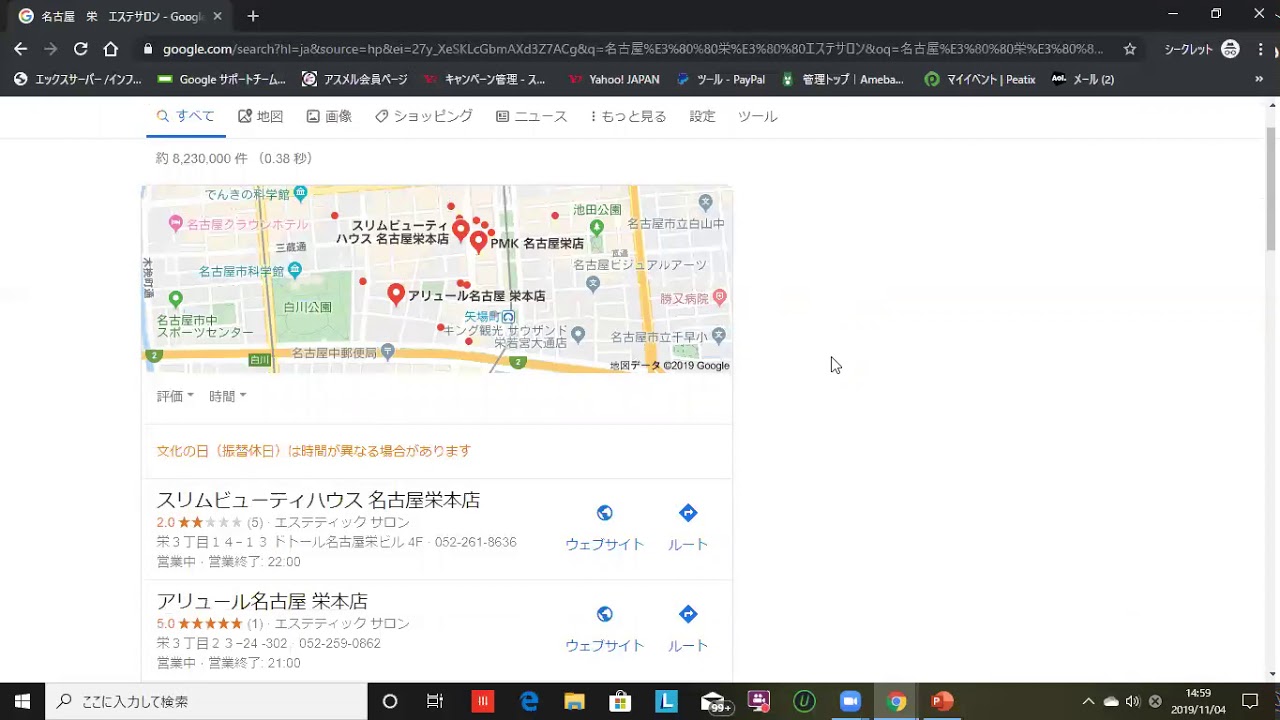Screen dimensions: 1280x720
Task: Open the 時間 filter dropdown
Action: click(x=227, y=396)
